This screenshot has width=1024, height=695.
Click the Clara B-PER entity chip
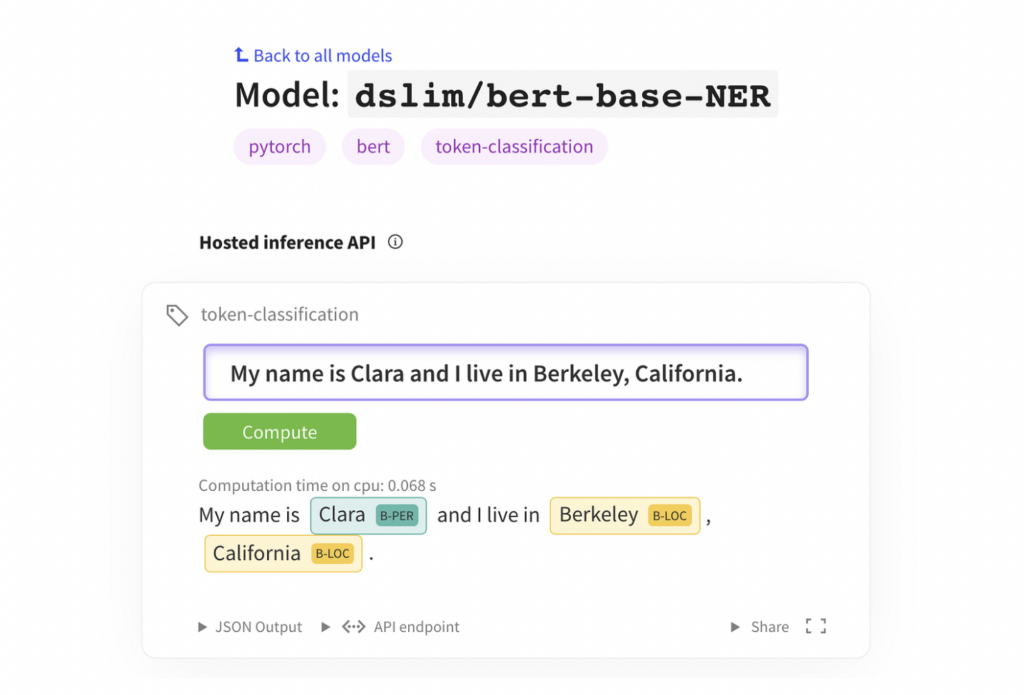point(368,515)
